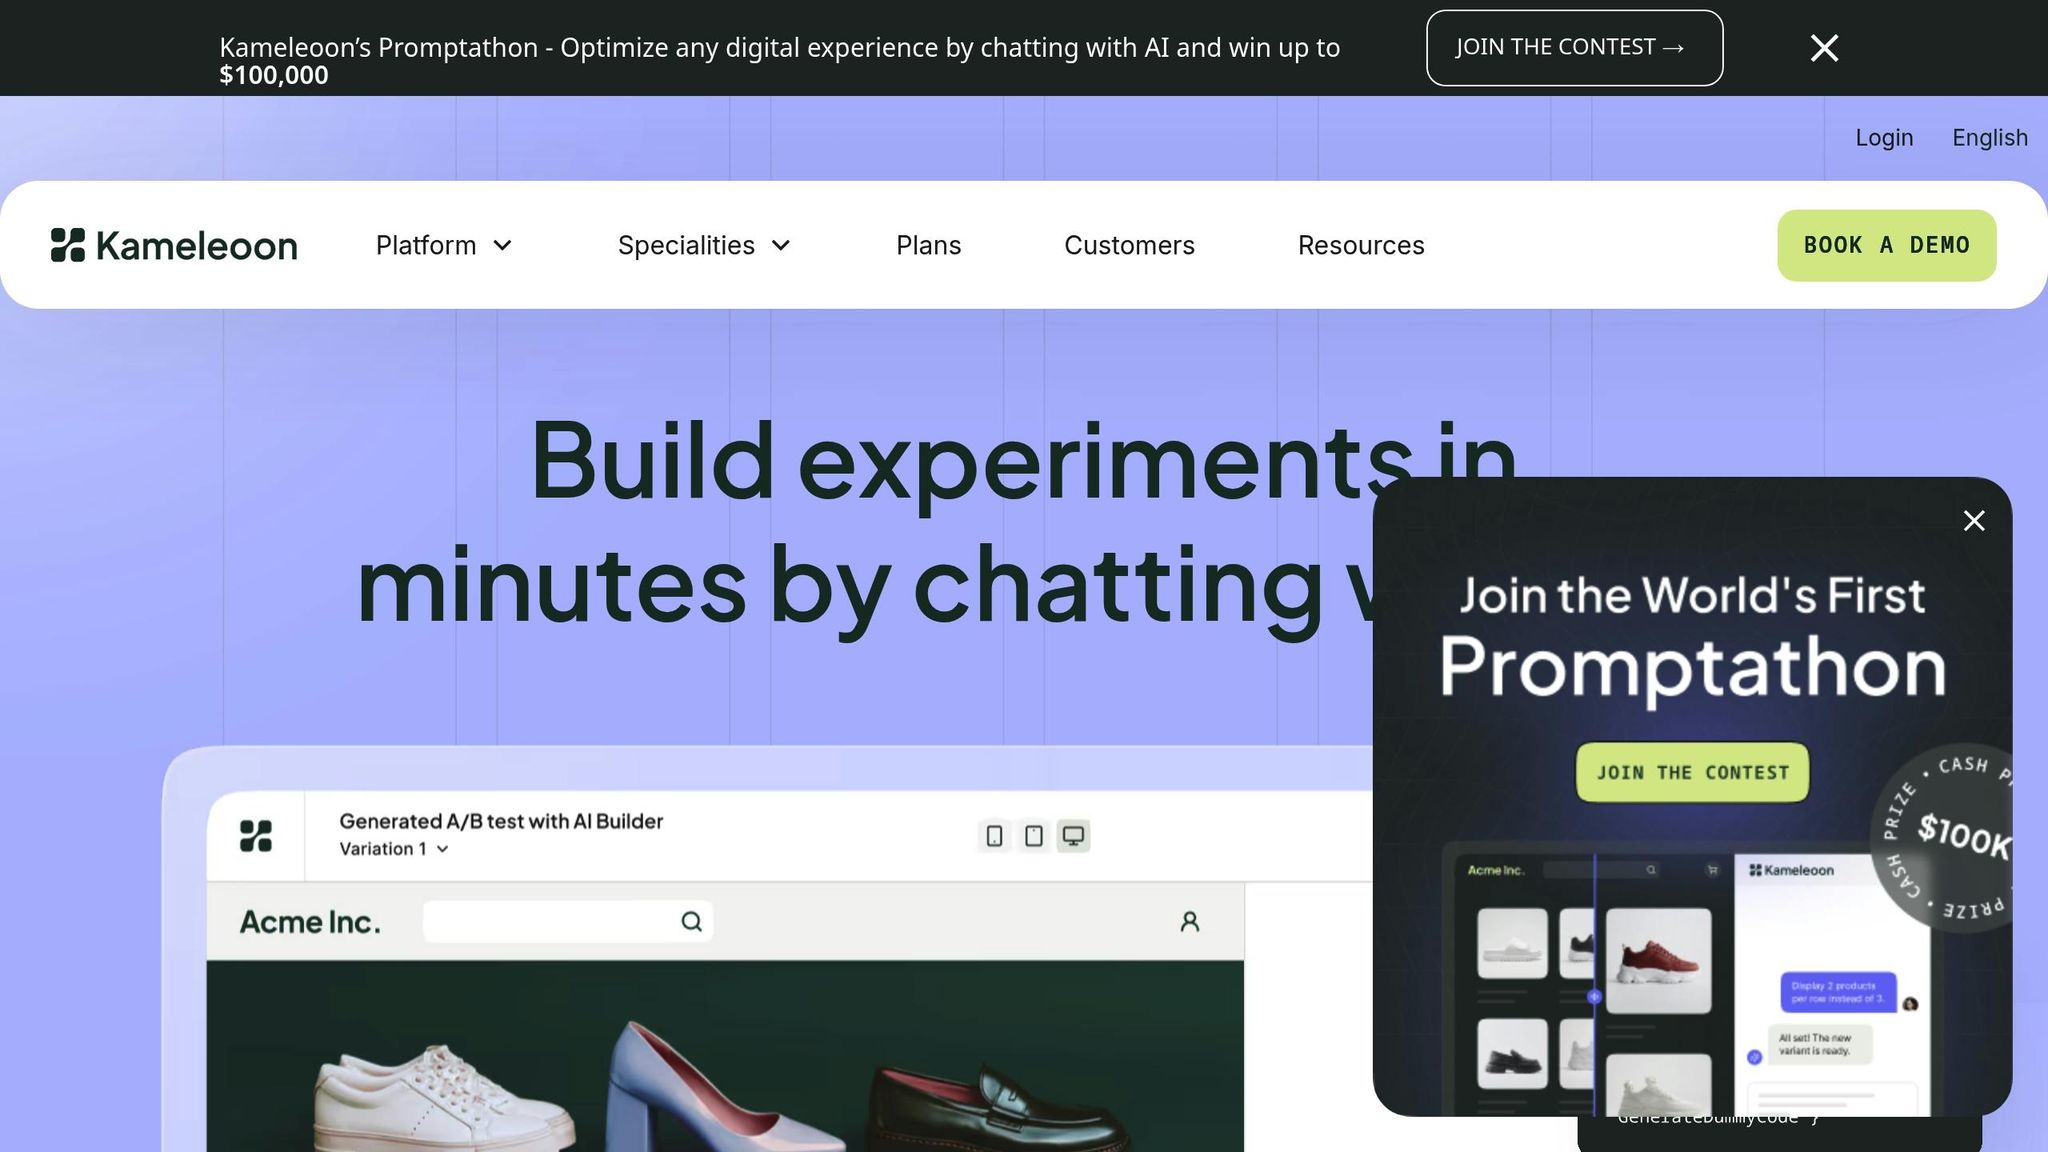Go to the Customers page
The width and height of the screenshot is (2048, 1152).
(x=1129, y=245)
